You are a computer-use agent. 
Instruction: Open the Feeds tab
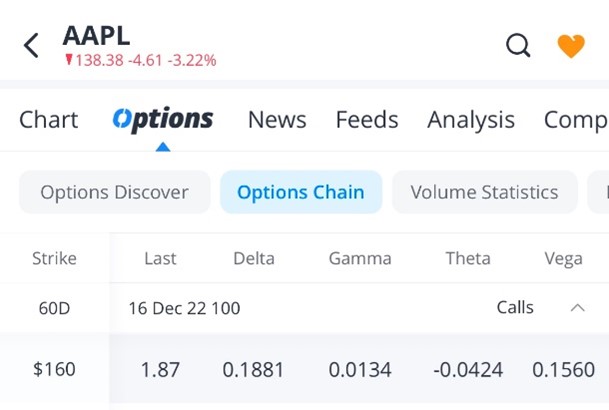coord(367,120)
